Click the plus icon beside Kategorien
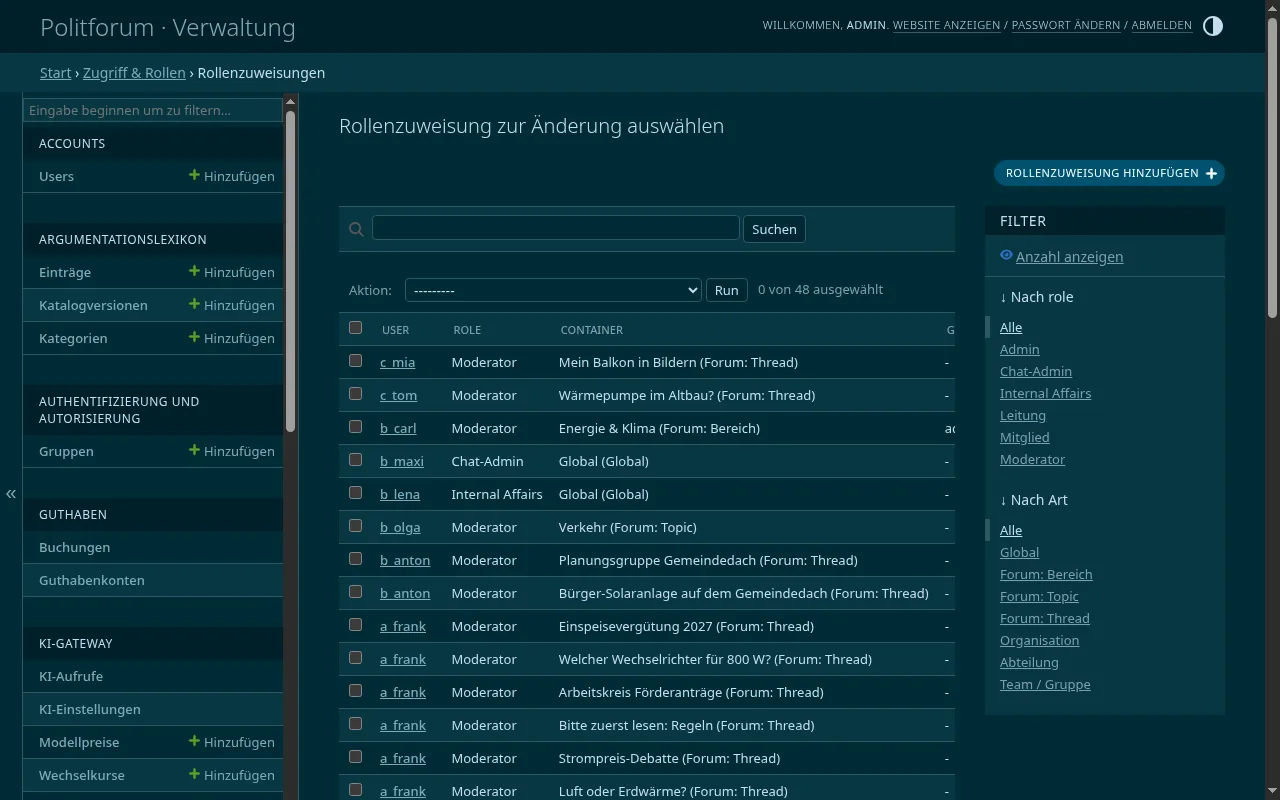 (x=194, y=337)
